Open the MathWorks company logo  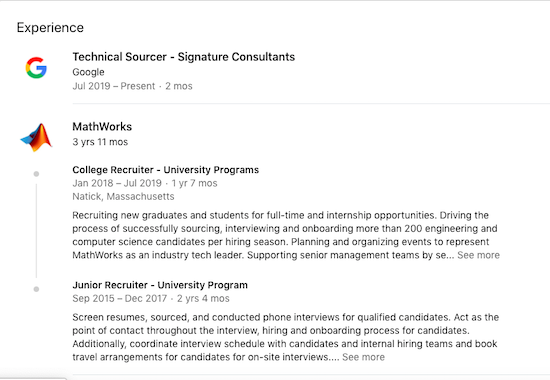click(36, 137)
